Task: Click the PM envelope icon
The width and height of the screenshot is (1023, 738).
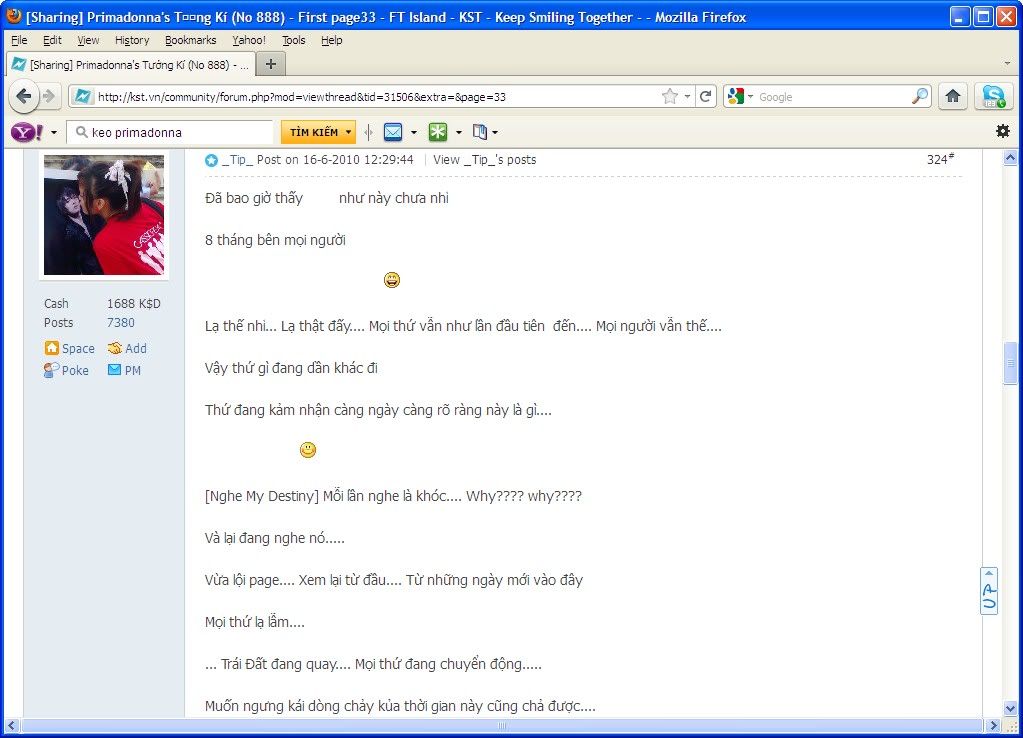Action: click(114, 370)
